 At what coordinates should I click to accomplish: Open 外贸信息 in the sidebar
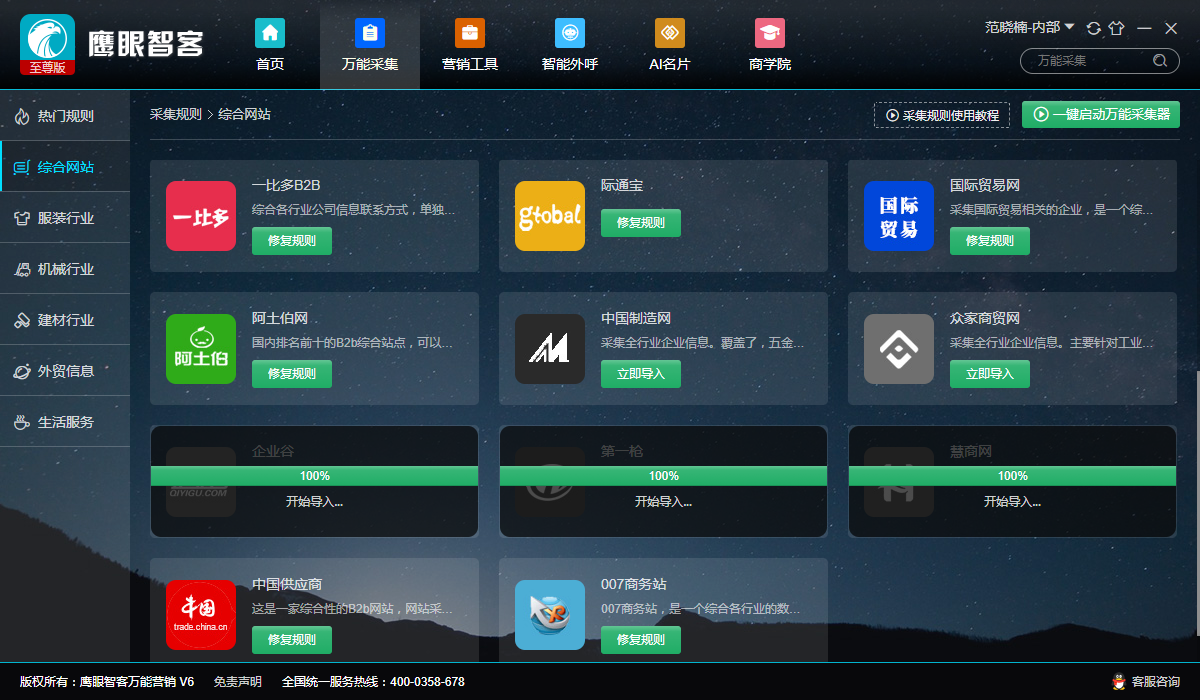(65, 371)
